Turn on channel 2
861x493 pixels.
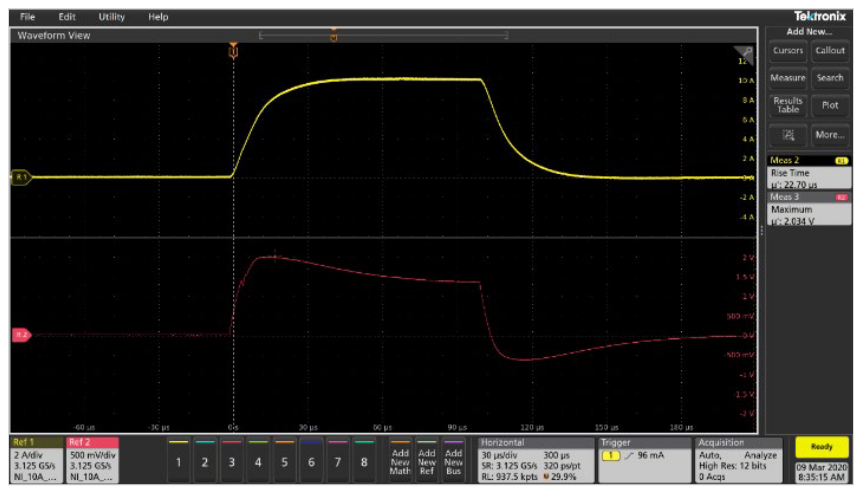pos(205,460)
